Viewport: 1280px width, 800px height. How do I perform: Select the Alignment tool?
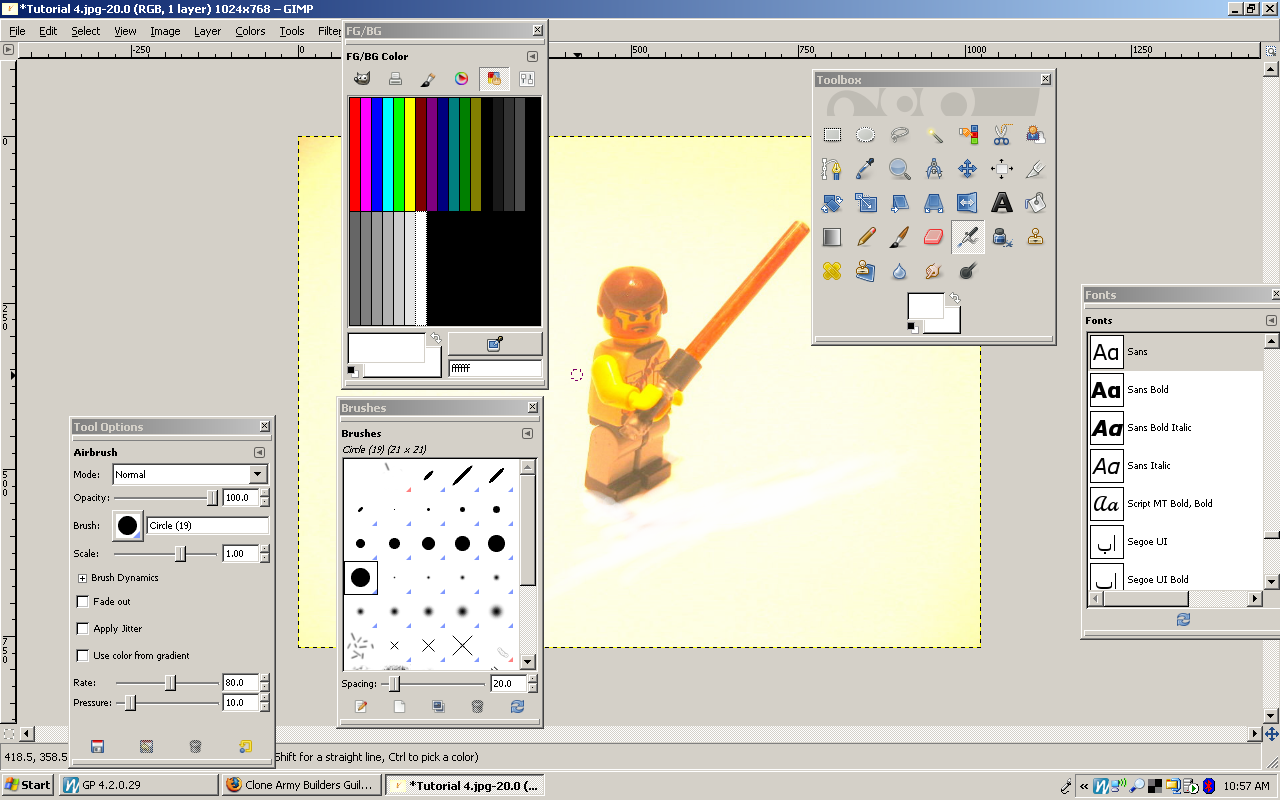click(1002, 168)
